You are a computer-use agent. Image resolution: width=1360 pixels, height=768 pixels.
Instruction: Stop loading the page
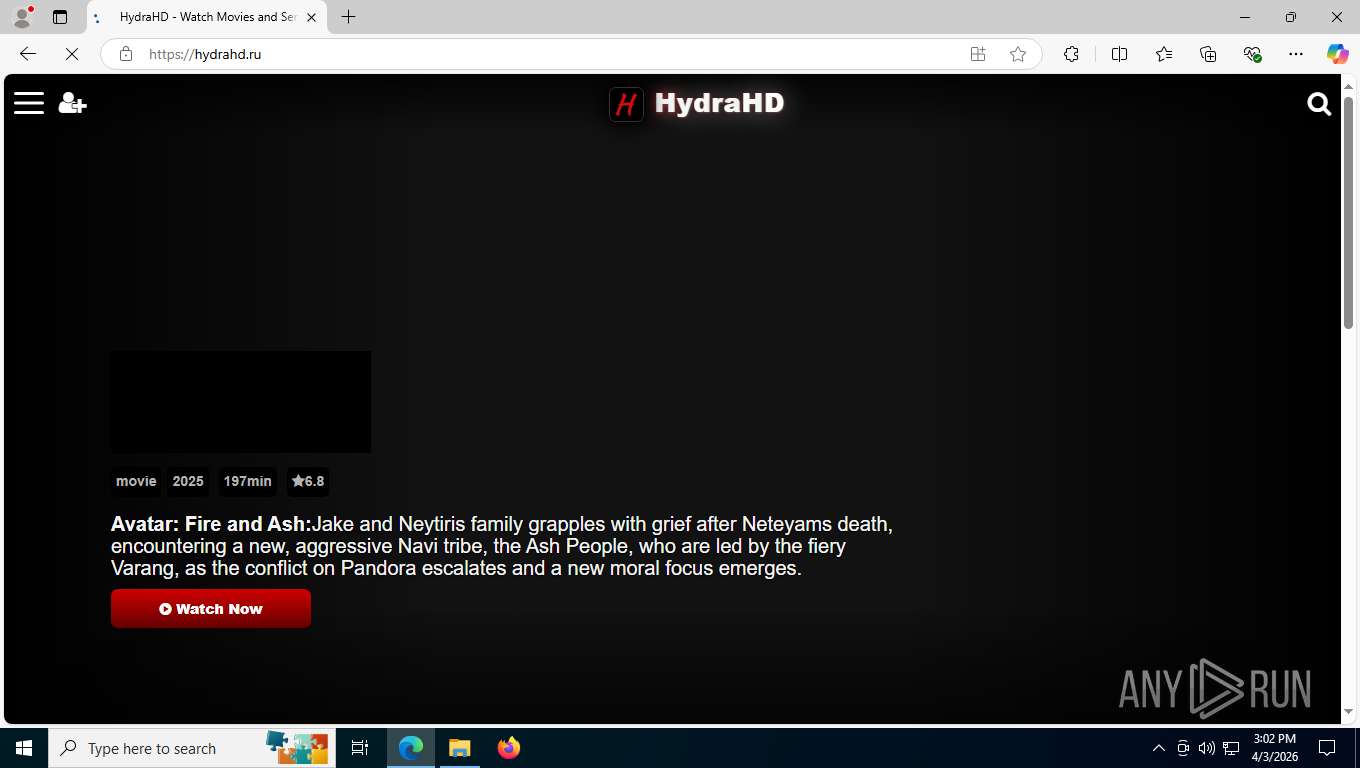click(x=72, y=54)
